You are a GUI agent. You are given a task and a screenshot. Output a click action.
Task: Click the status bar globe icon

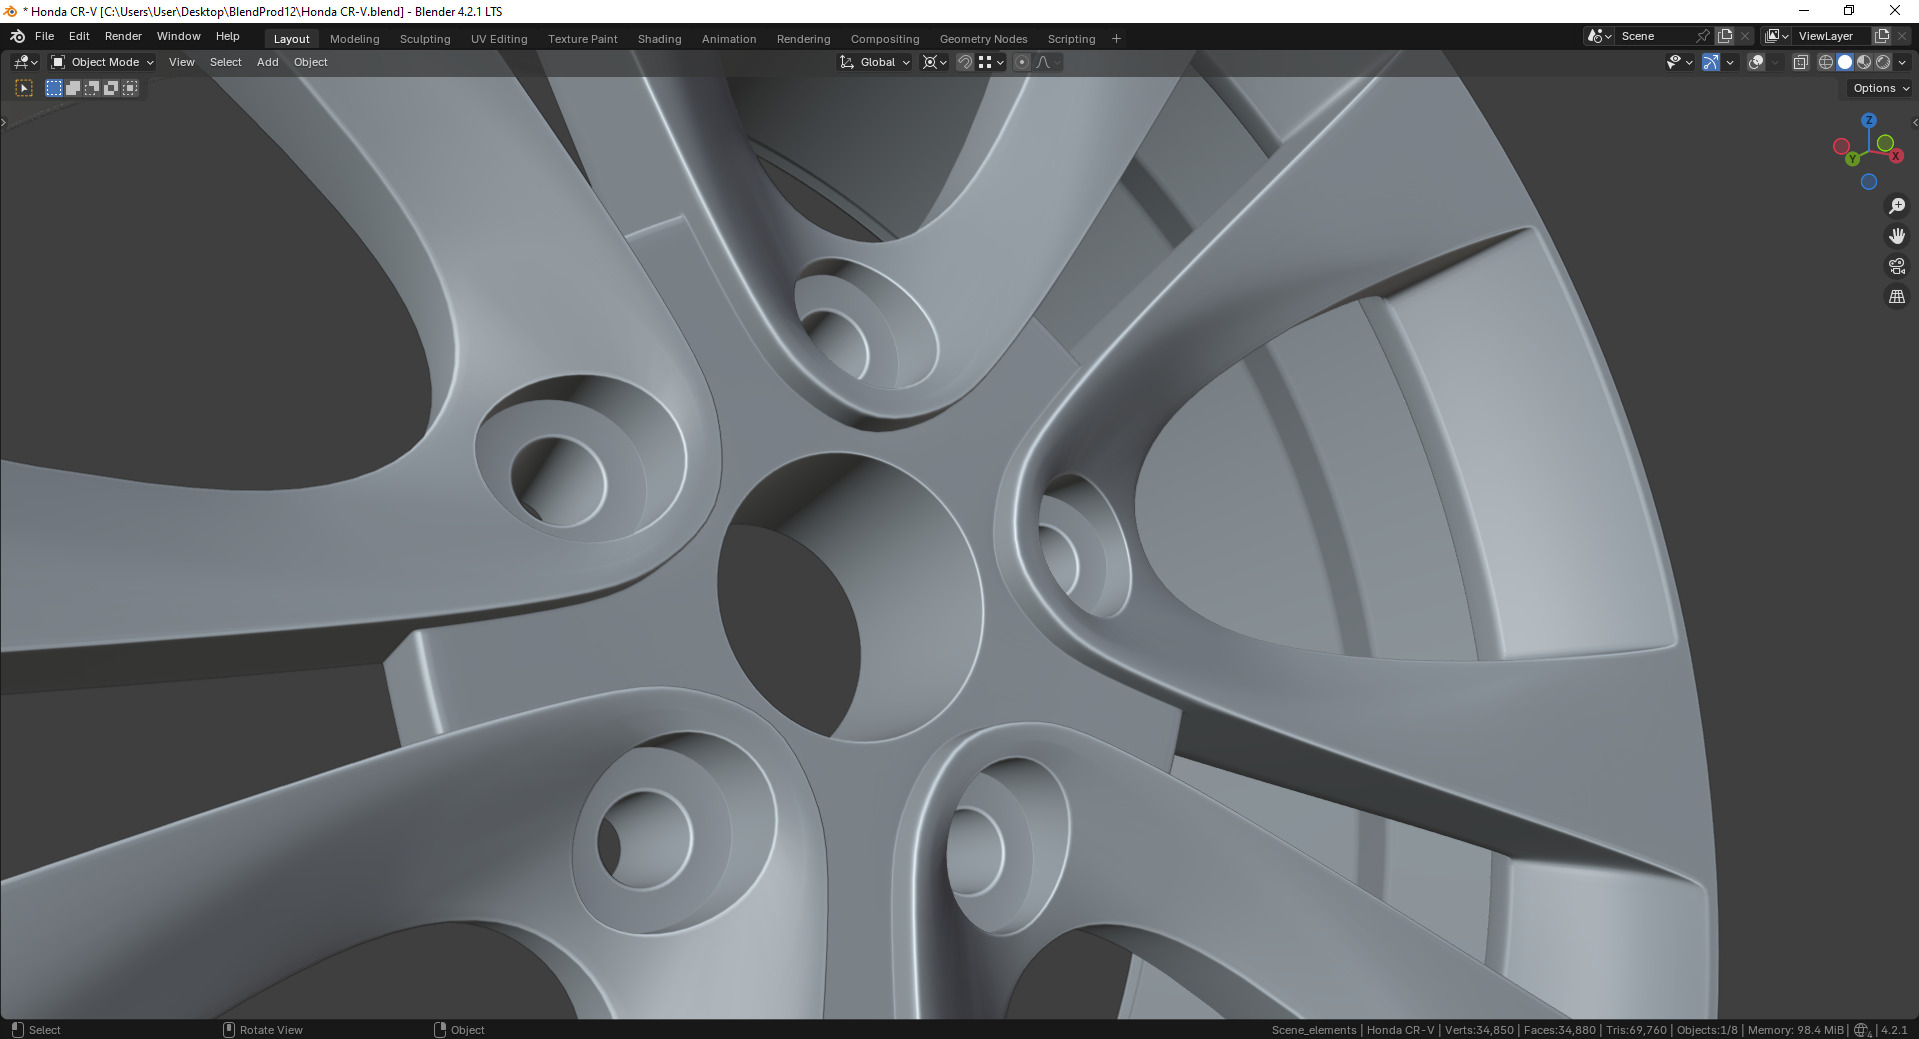pyautogui.click(x=1861, y=1030)
